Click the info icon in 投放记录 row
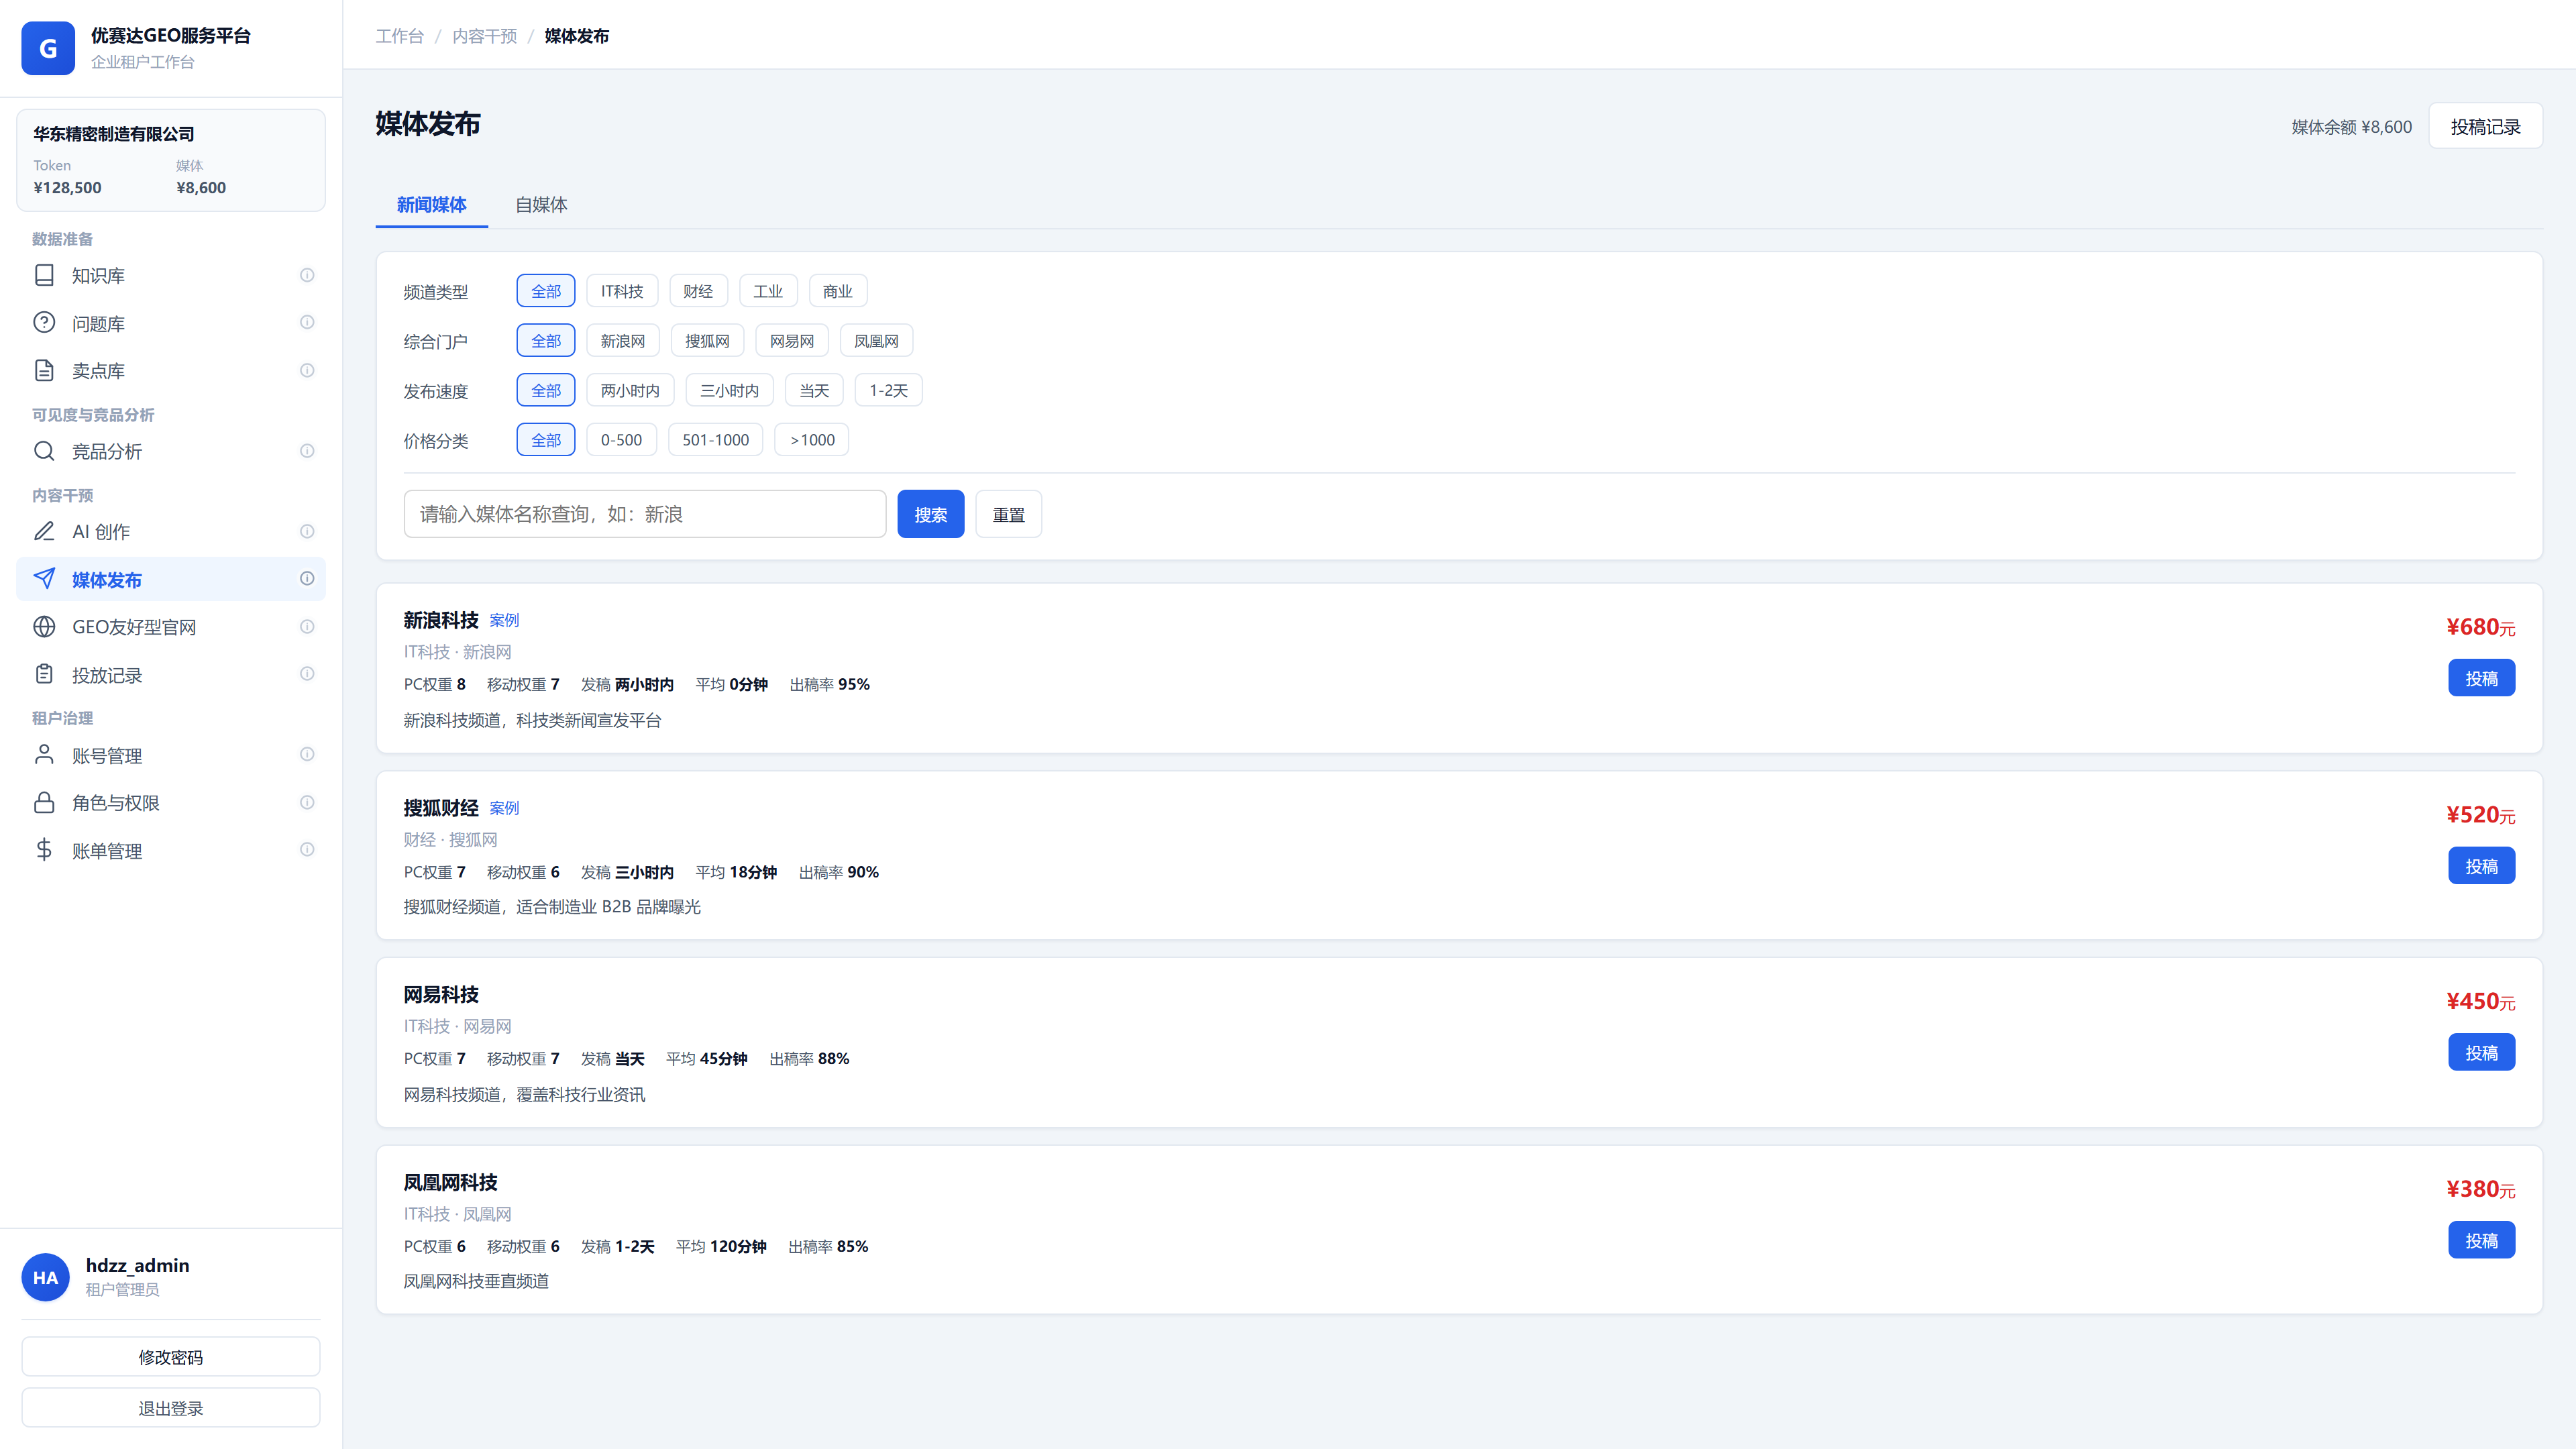Screen dimensions: 2576x1449 click(307, 673)
